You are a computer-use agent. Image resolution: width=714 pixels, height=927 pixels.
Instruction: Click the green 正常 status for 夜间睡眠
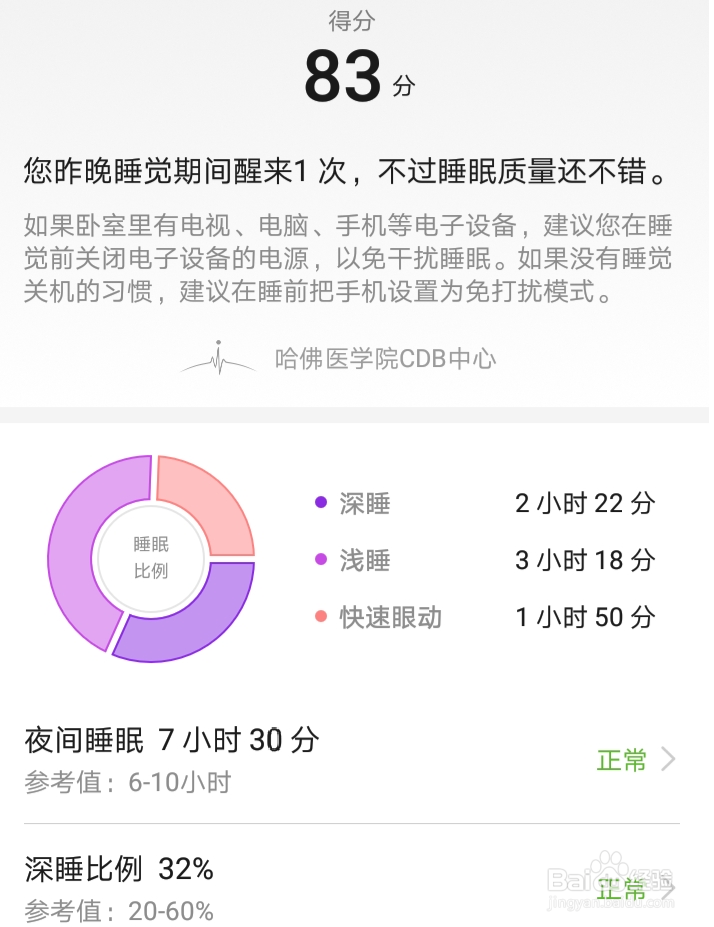[621, 760]
